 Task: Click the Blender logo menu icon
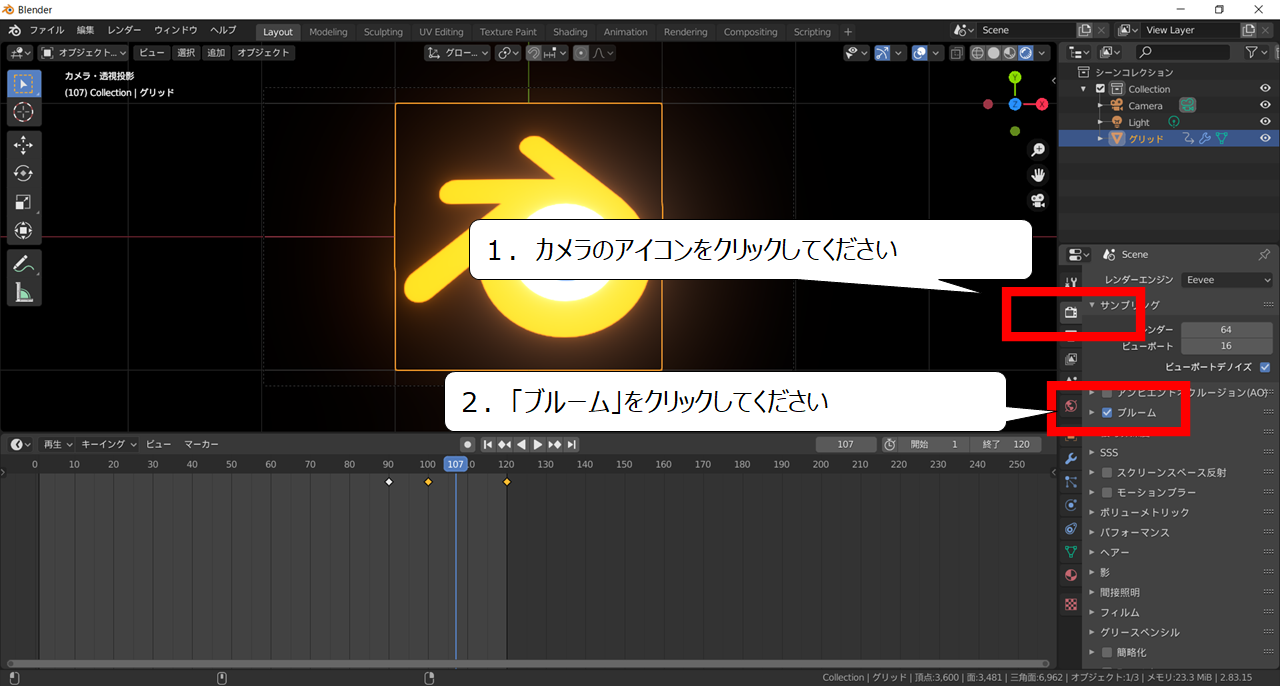(14, 31)
